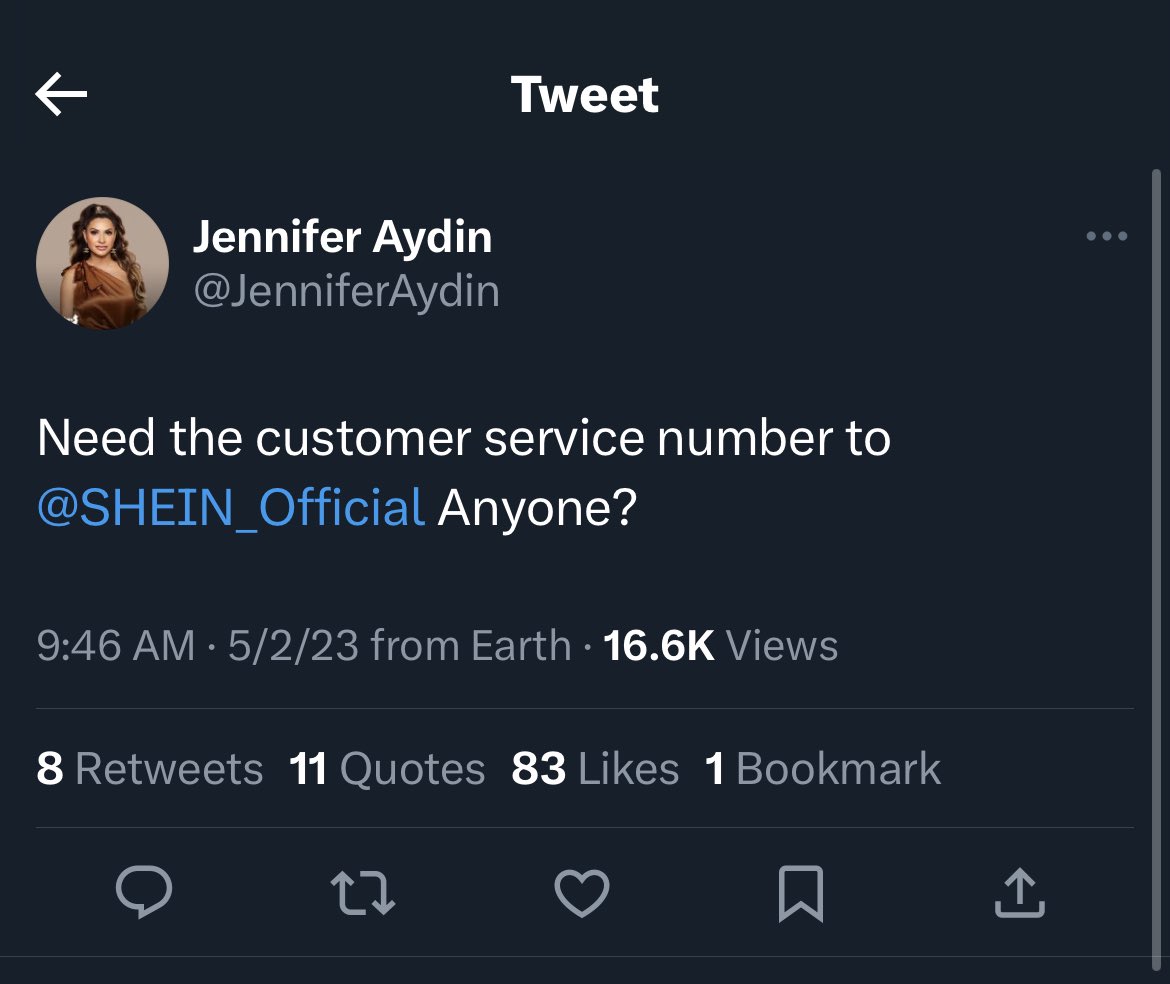This screenshot has width=1170, height=984.
Task: Bookmark this tweet with bookmark icon
Action: pyautogui.click(x=801, y=894)
